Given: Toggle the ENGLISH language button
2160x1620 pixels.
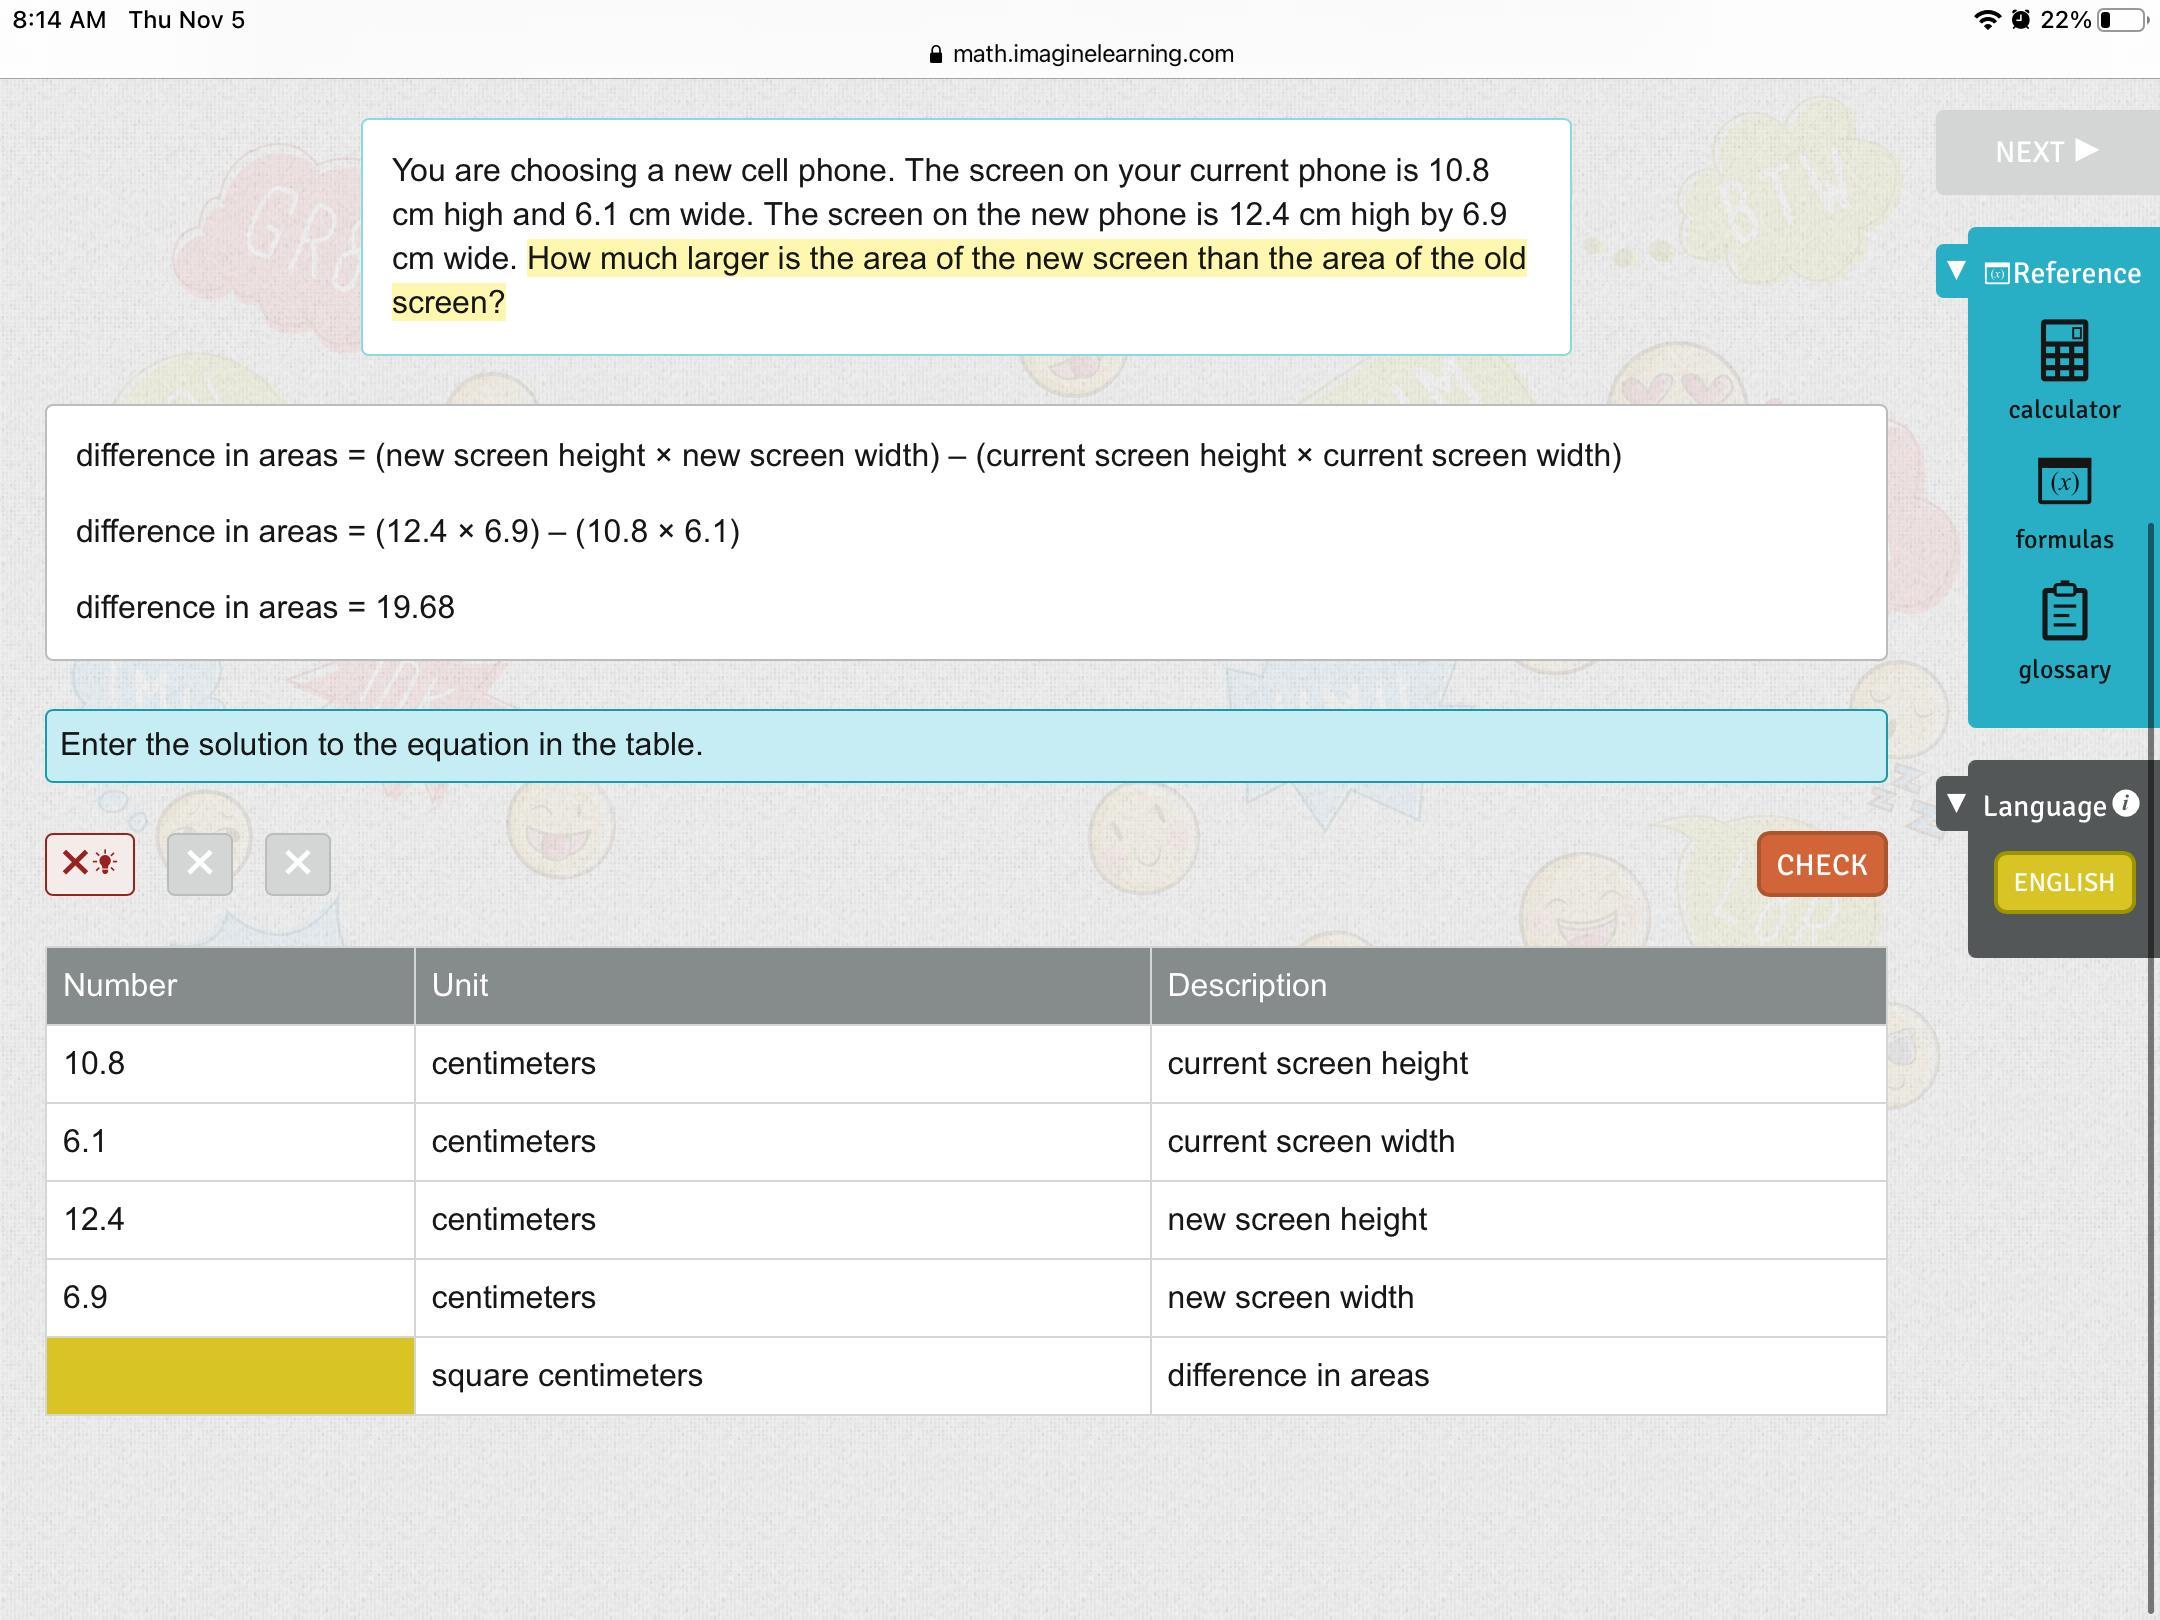Looking at the screenshot, I should [x=2063, y=882].
